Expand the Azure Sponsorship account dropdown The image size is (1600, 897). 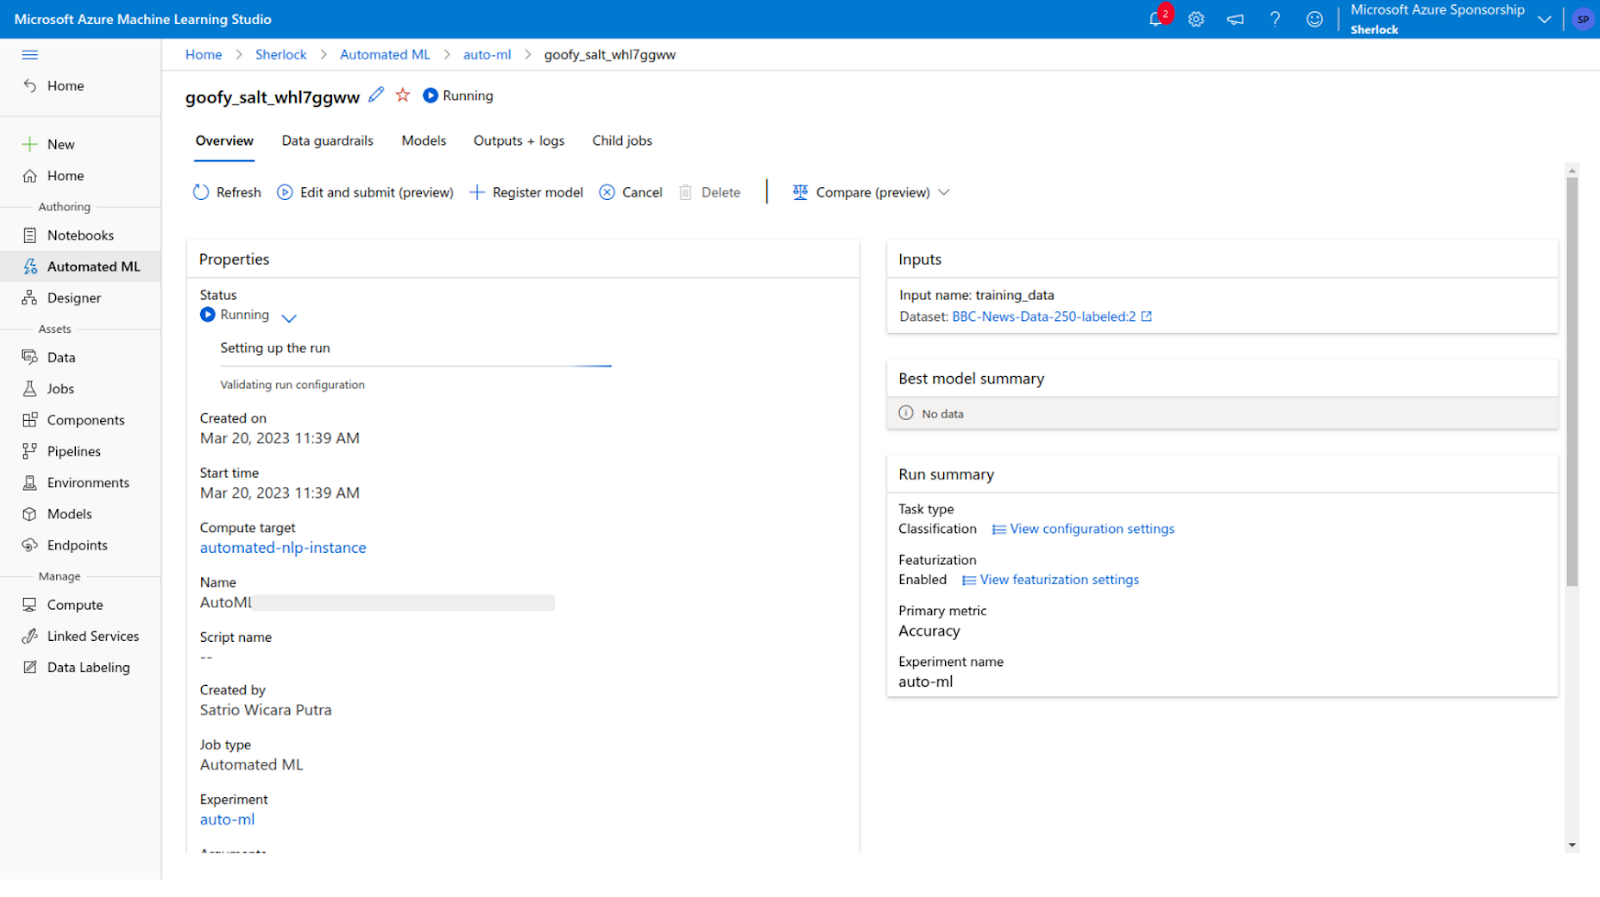(x=1545, y=19)
